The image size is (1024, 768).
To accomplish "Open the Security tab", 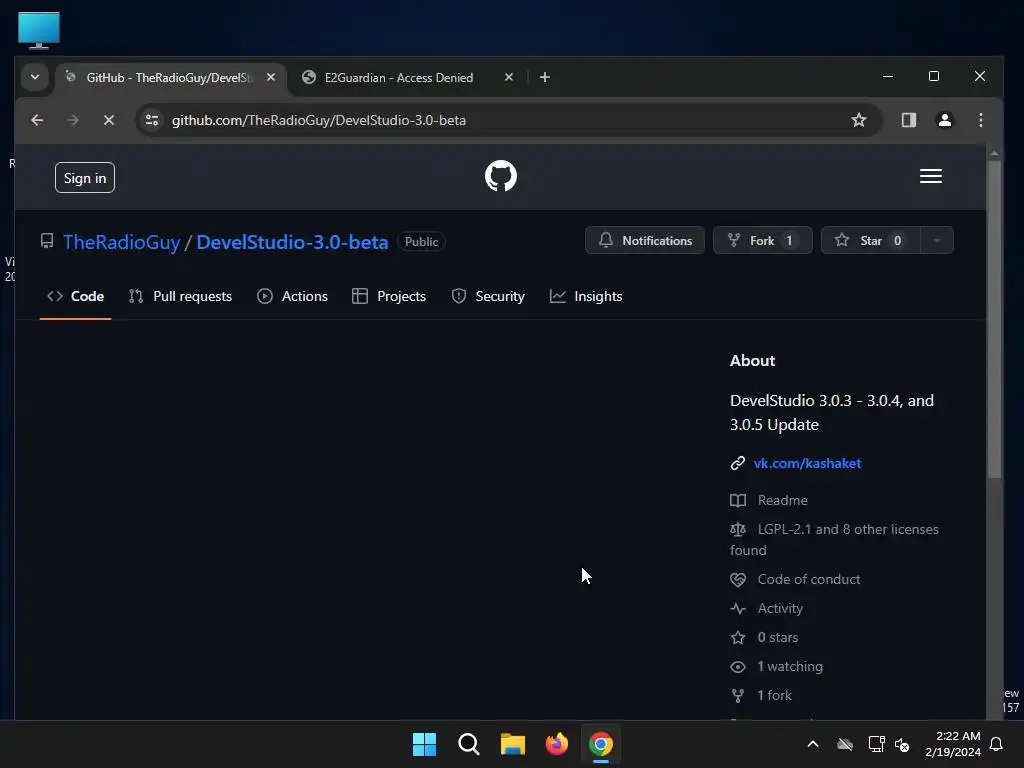I will [x=488, y=296].
